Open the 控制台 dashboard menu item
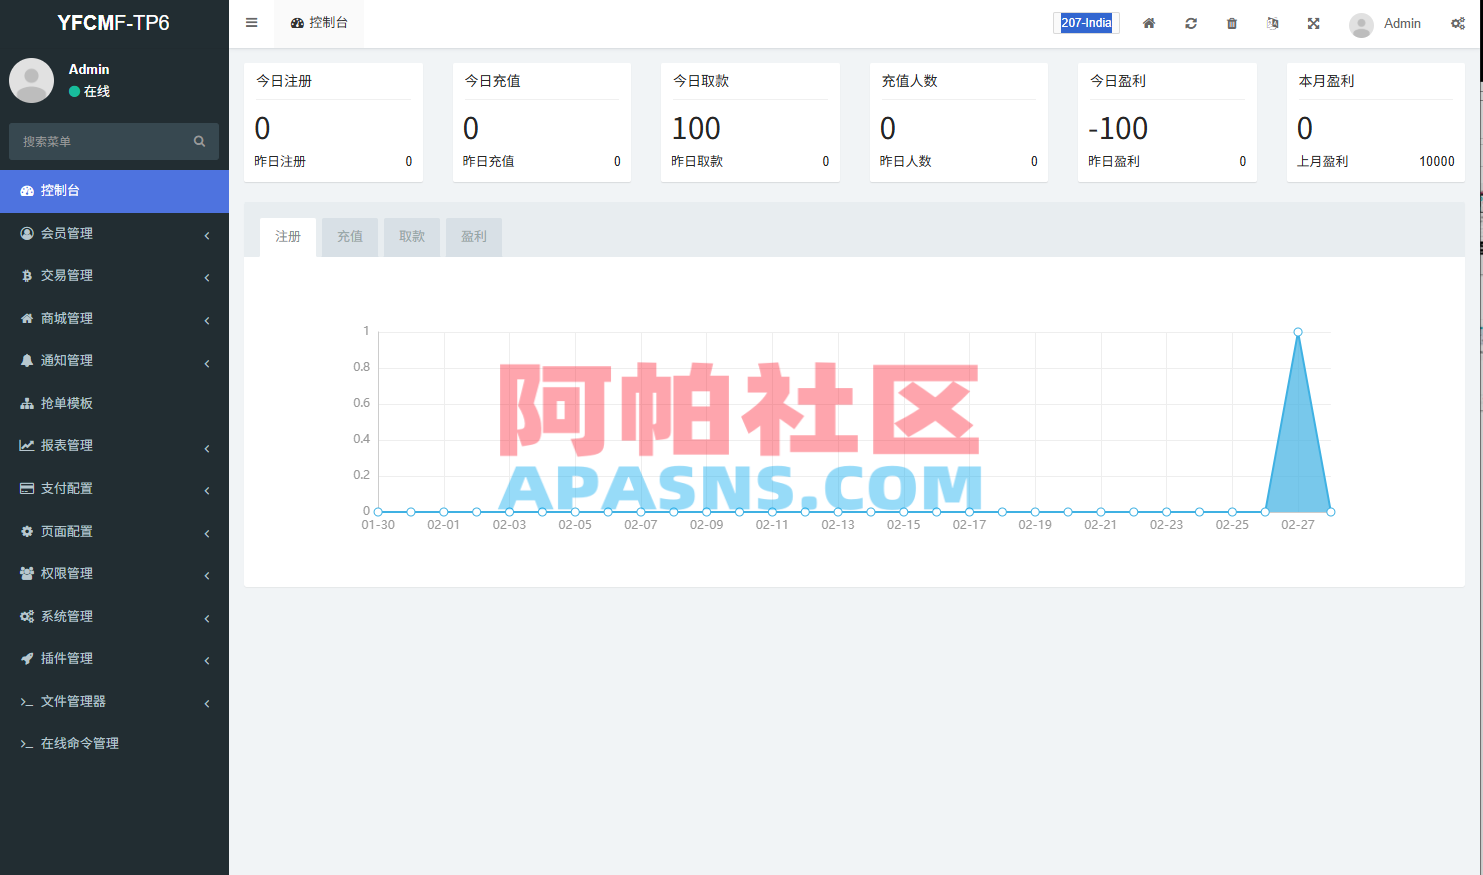Image resolution: width=1483 pixels, height=875 pixels. click(x=114, y=191)
